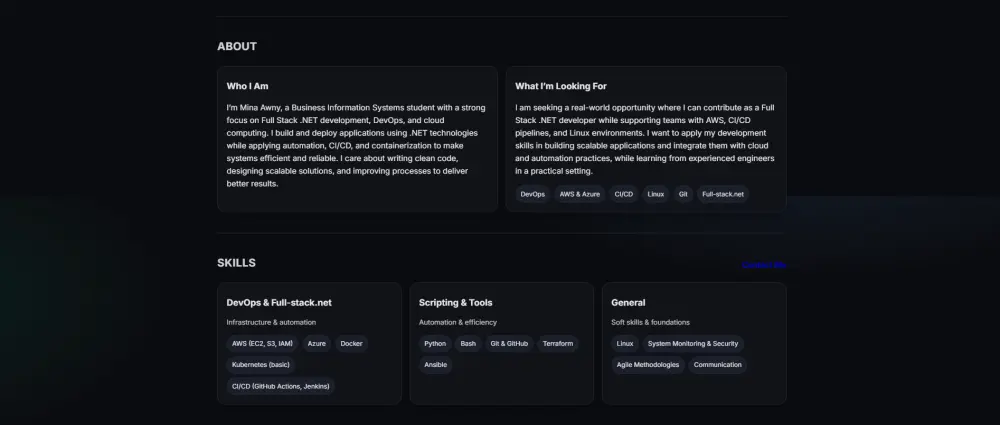
Task: Click the What I'm Looking For card title
Action: tap(561, 86)
